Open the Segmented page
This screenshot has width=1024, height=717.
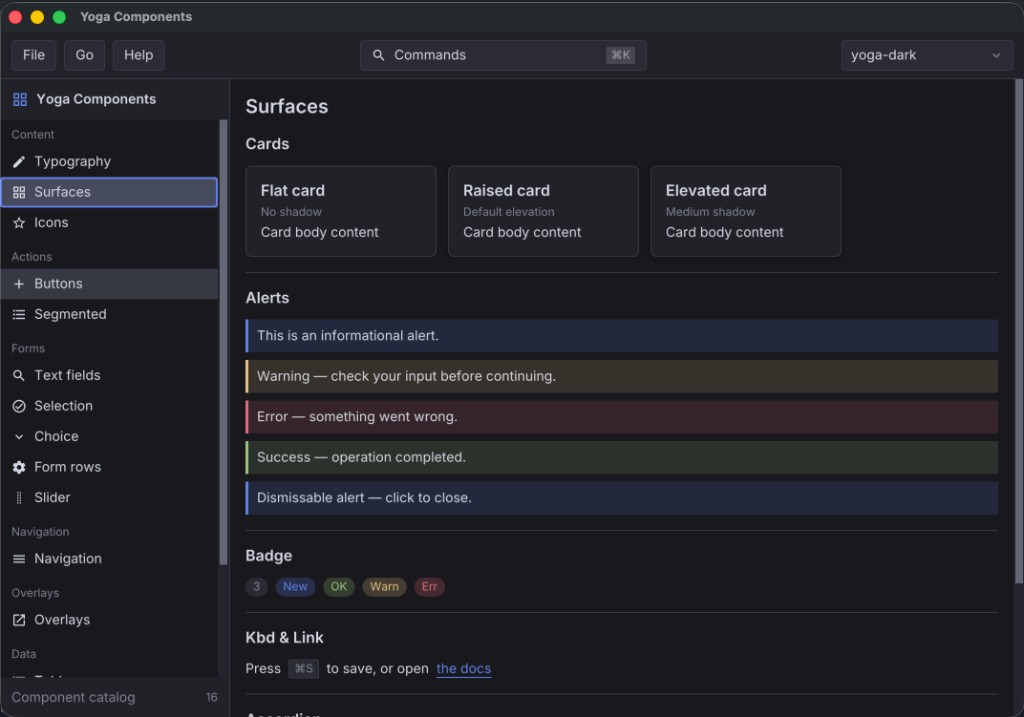tap(109, 315)
